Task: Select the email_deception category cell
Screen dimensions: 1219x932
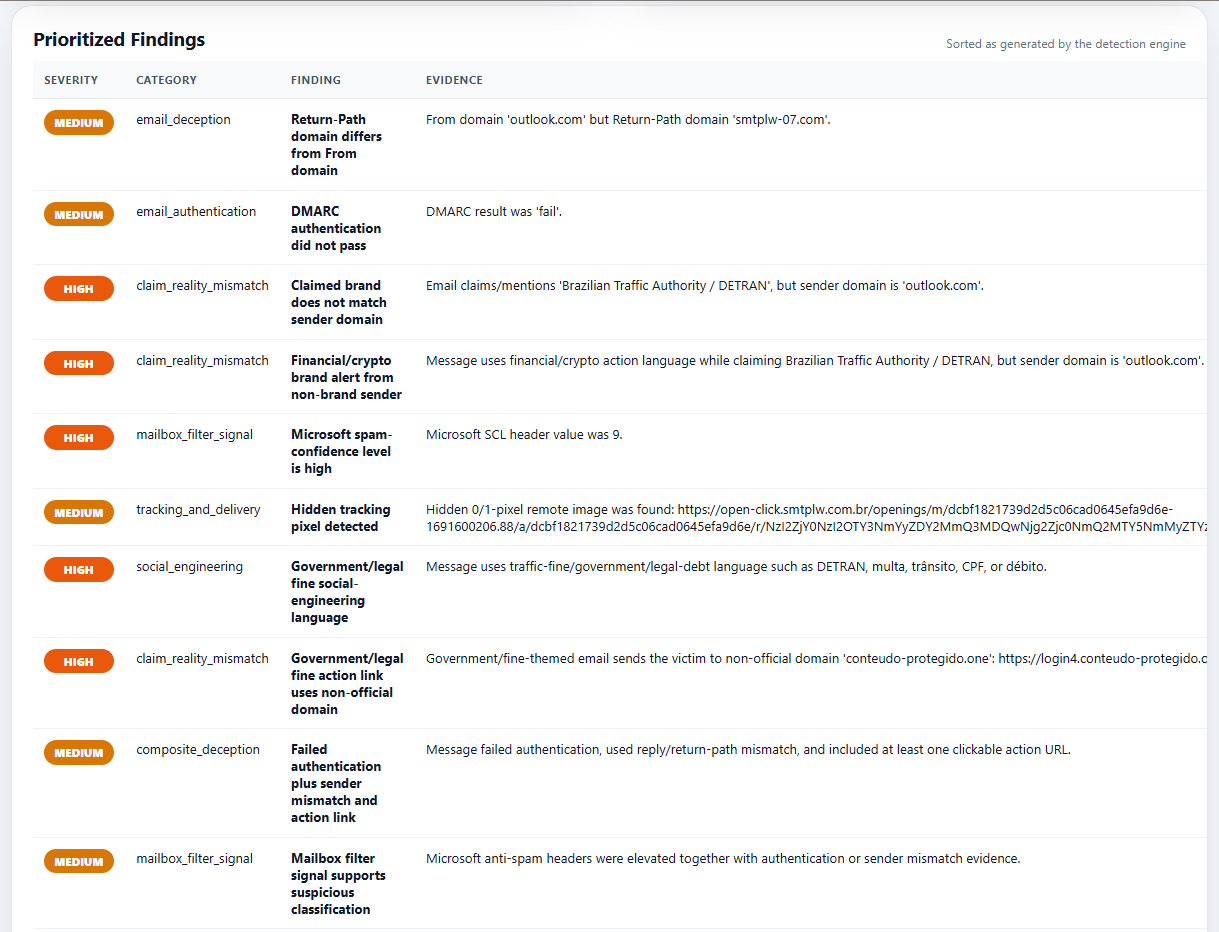Action: [183, 120]
